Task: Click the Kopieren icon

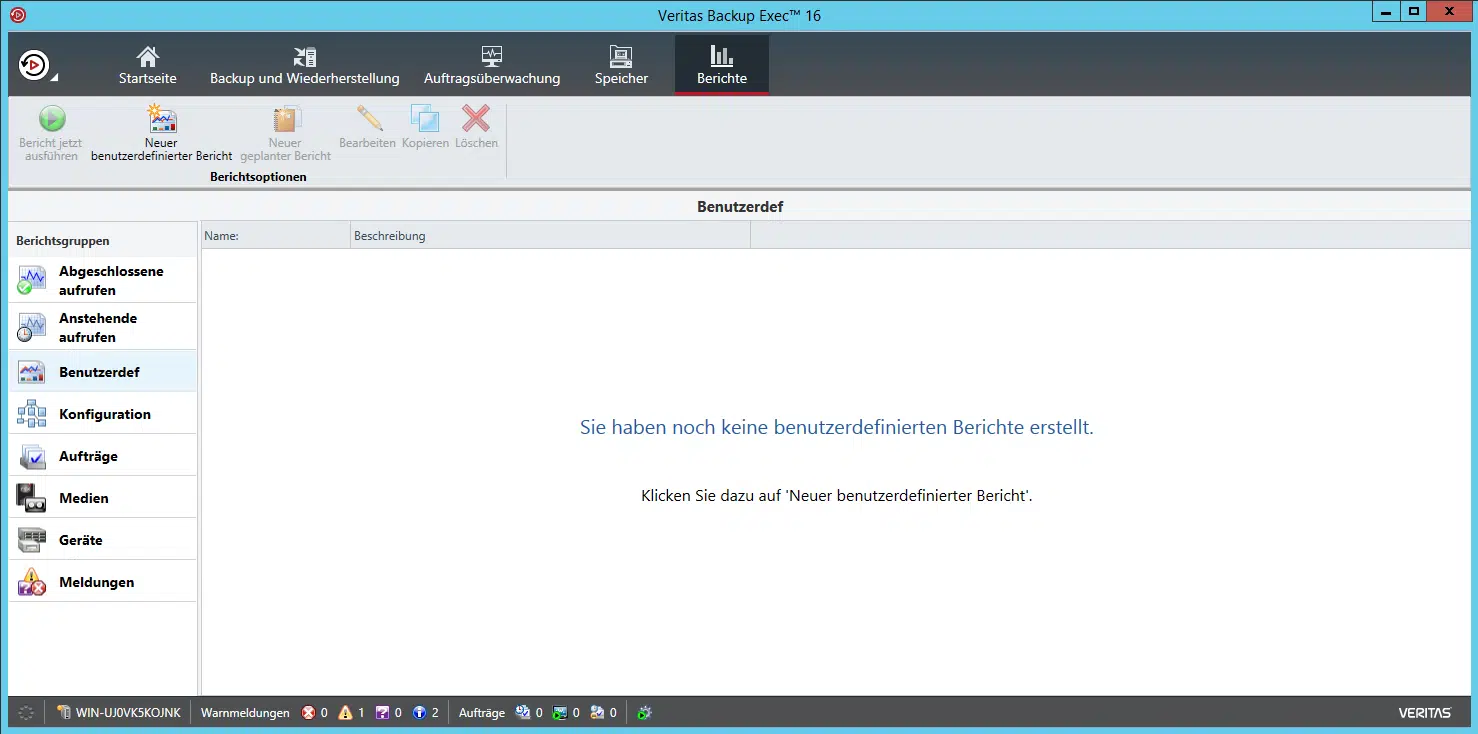Action: (x=425, y=119)
